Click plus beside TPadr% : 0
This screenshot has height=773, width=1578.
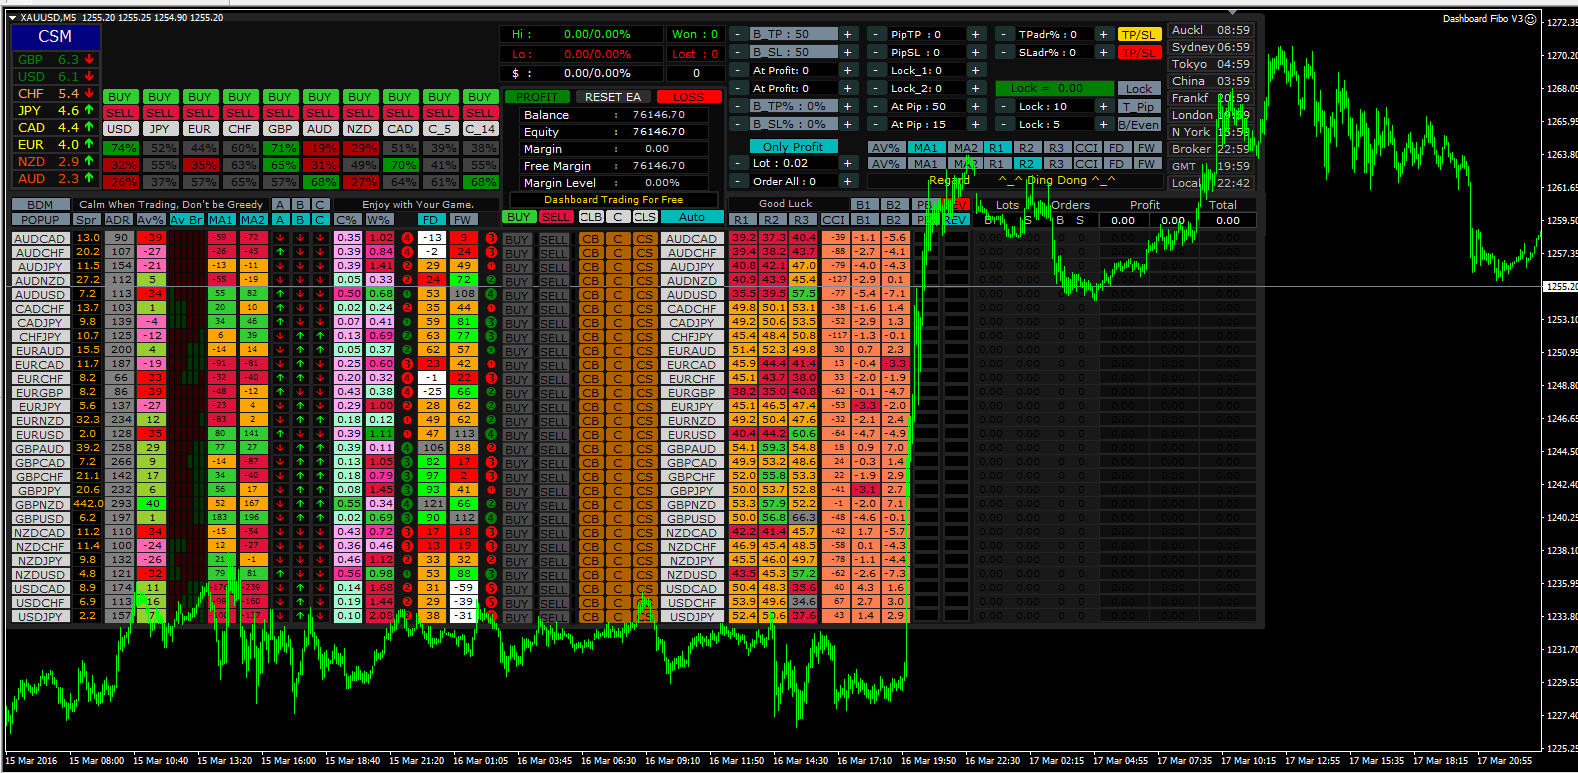click(x=1104, y=34)
